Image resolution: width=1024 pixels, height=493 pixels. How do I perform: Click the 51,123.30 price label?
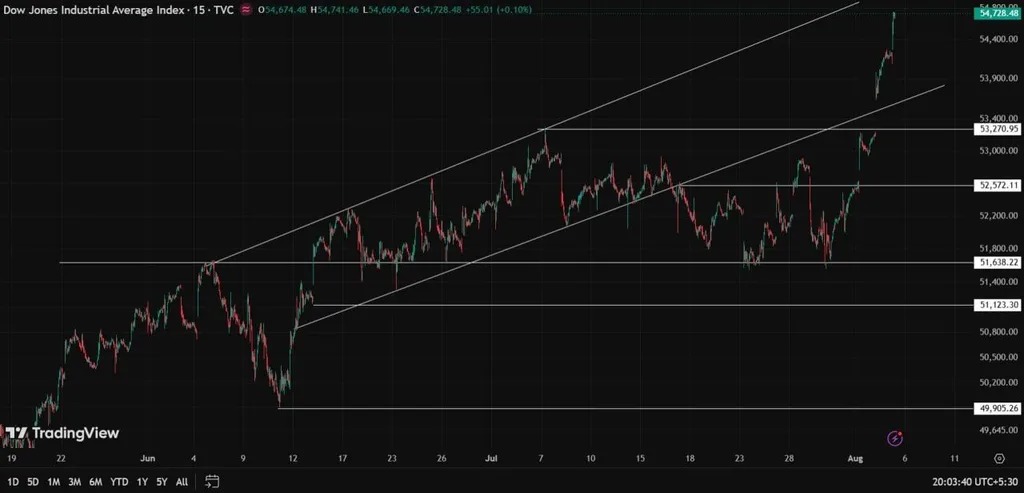coord(996,305)
